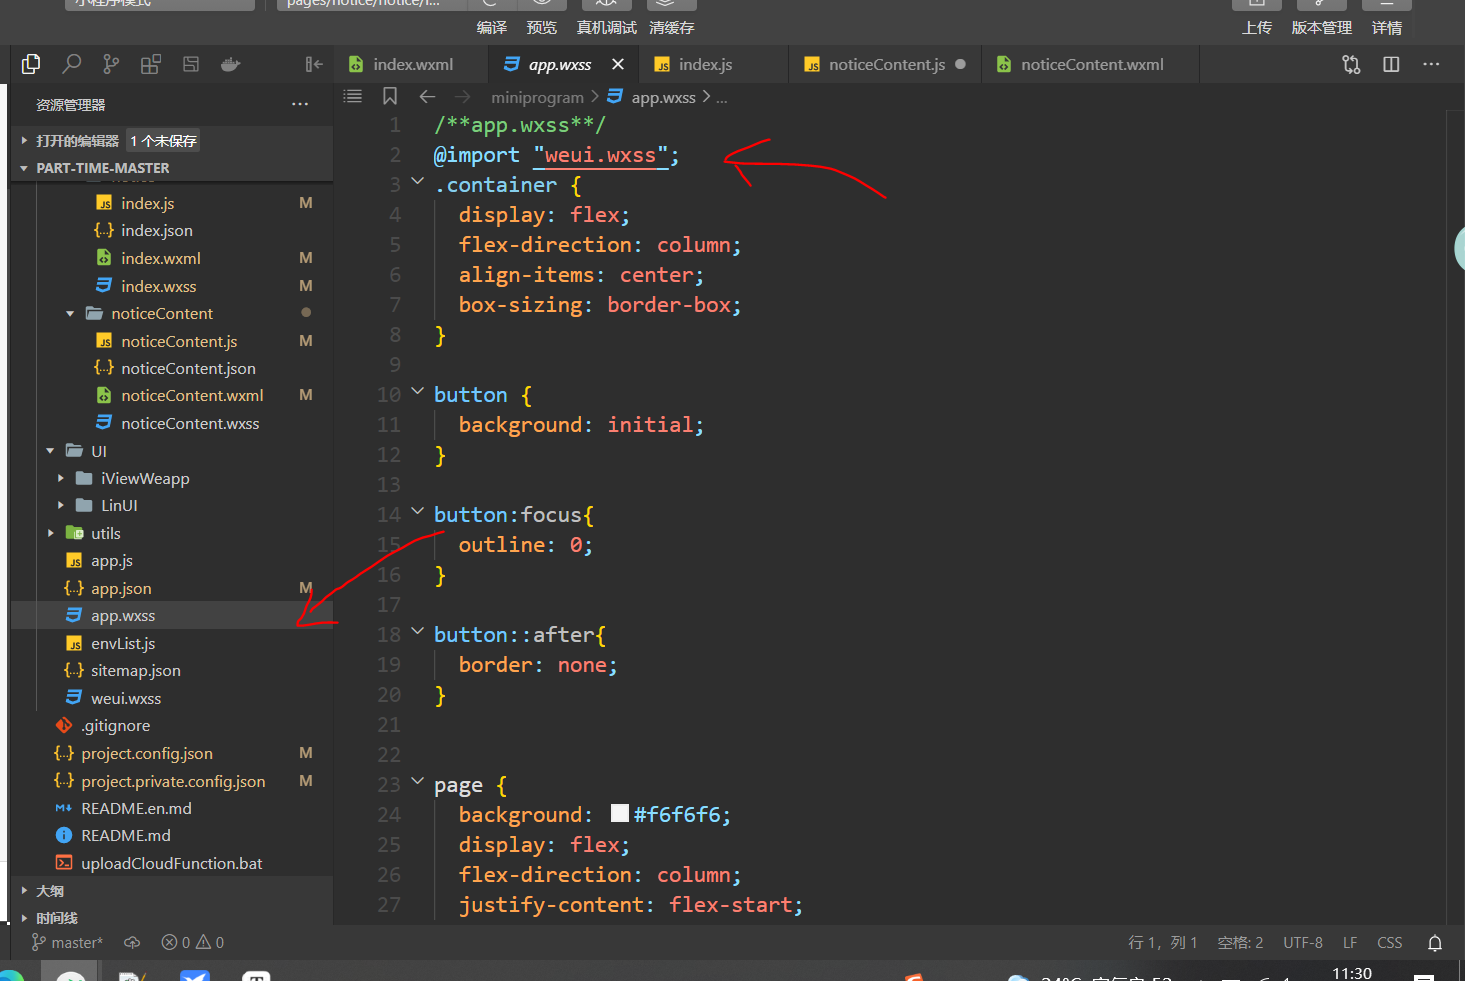Switch to the noticeContent.wxml tab
Screen dimensions: 1465x981
tap(1092, 64)
